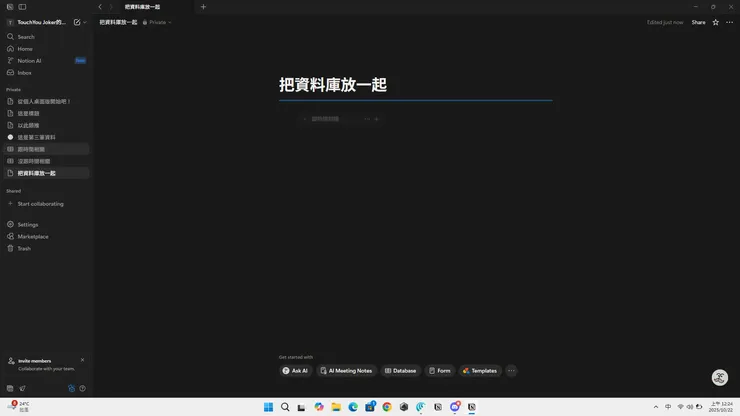Open Search in the sidebar

[x=46, y=36]
